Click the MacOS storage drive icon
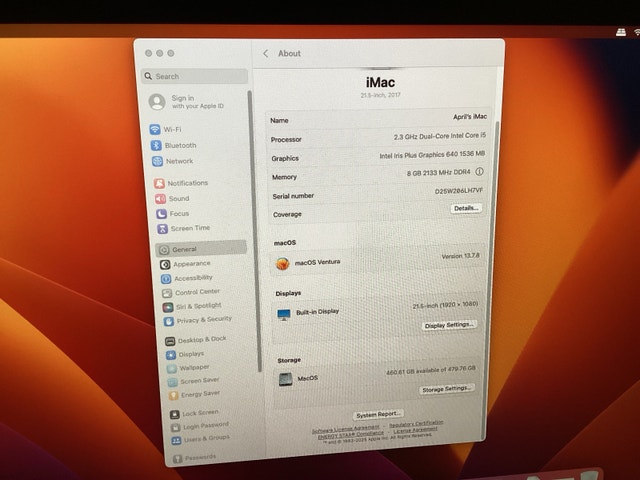Viewport: 640px width, 480px height. pos(286,379)
